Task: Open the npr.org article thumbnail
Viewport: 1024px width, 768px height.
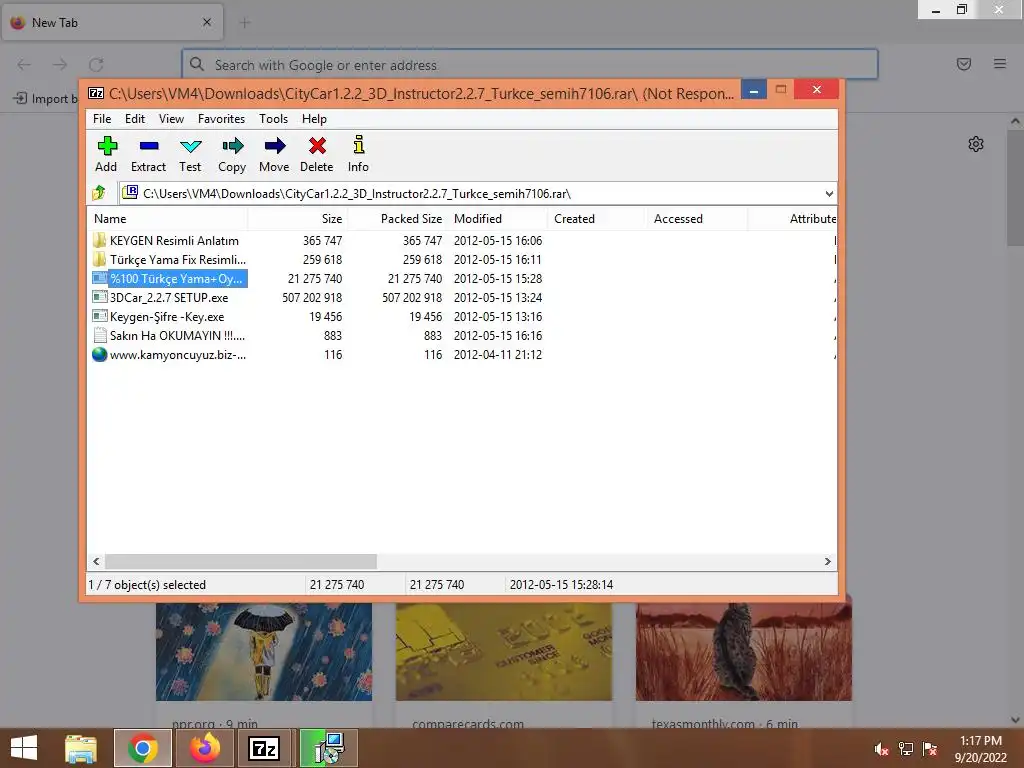Action: (x=264, y=651)
